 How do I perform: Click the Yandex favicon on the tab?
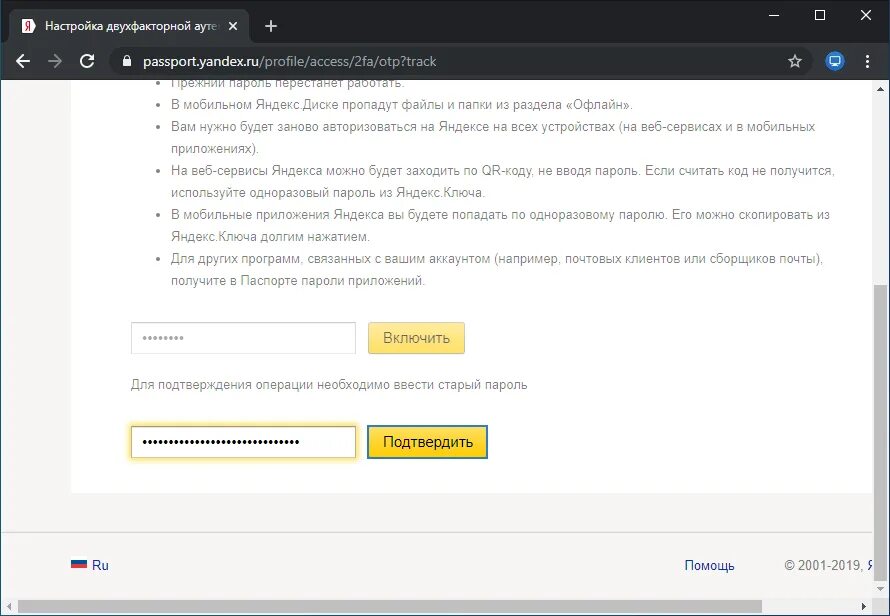[28, 26]
